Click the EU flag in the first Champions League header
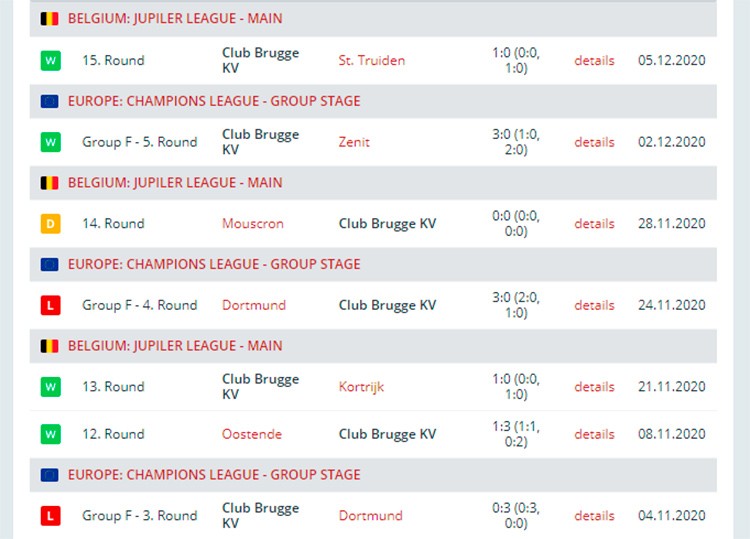Viewport: 750px width, 539px height. point(50,101)
